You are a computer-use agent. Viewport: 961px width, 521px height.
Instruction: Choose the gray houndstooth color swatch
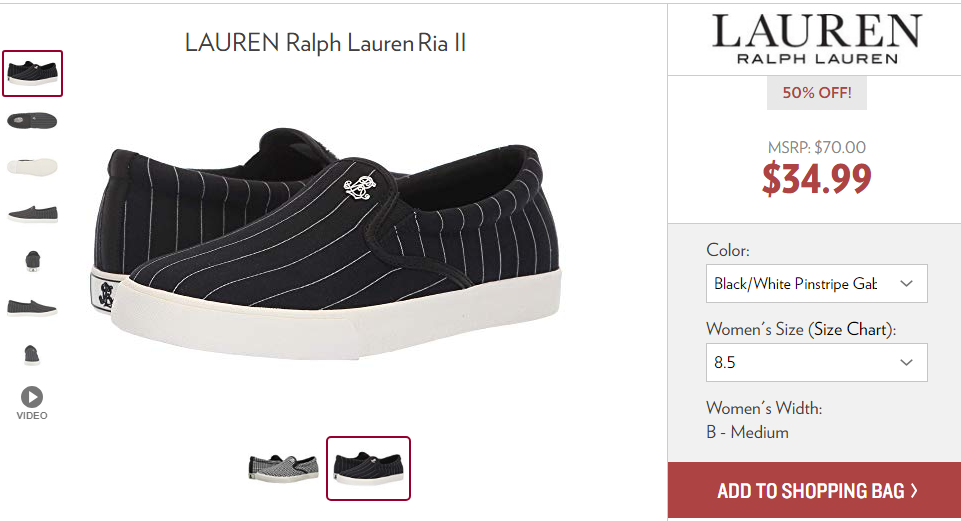point(283,468)
